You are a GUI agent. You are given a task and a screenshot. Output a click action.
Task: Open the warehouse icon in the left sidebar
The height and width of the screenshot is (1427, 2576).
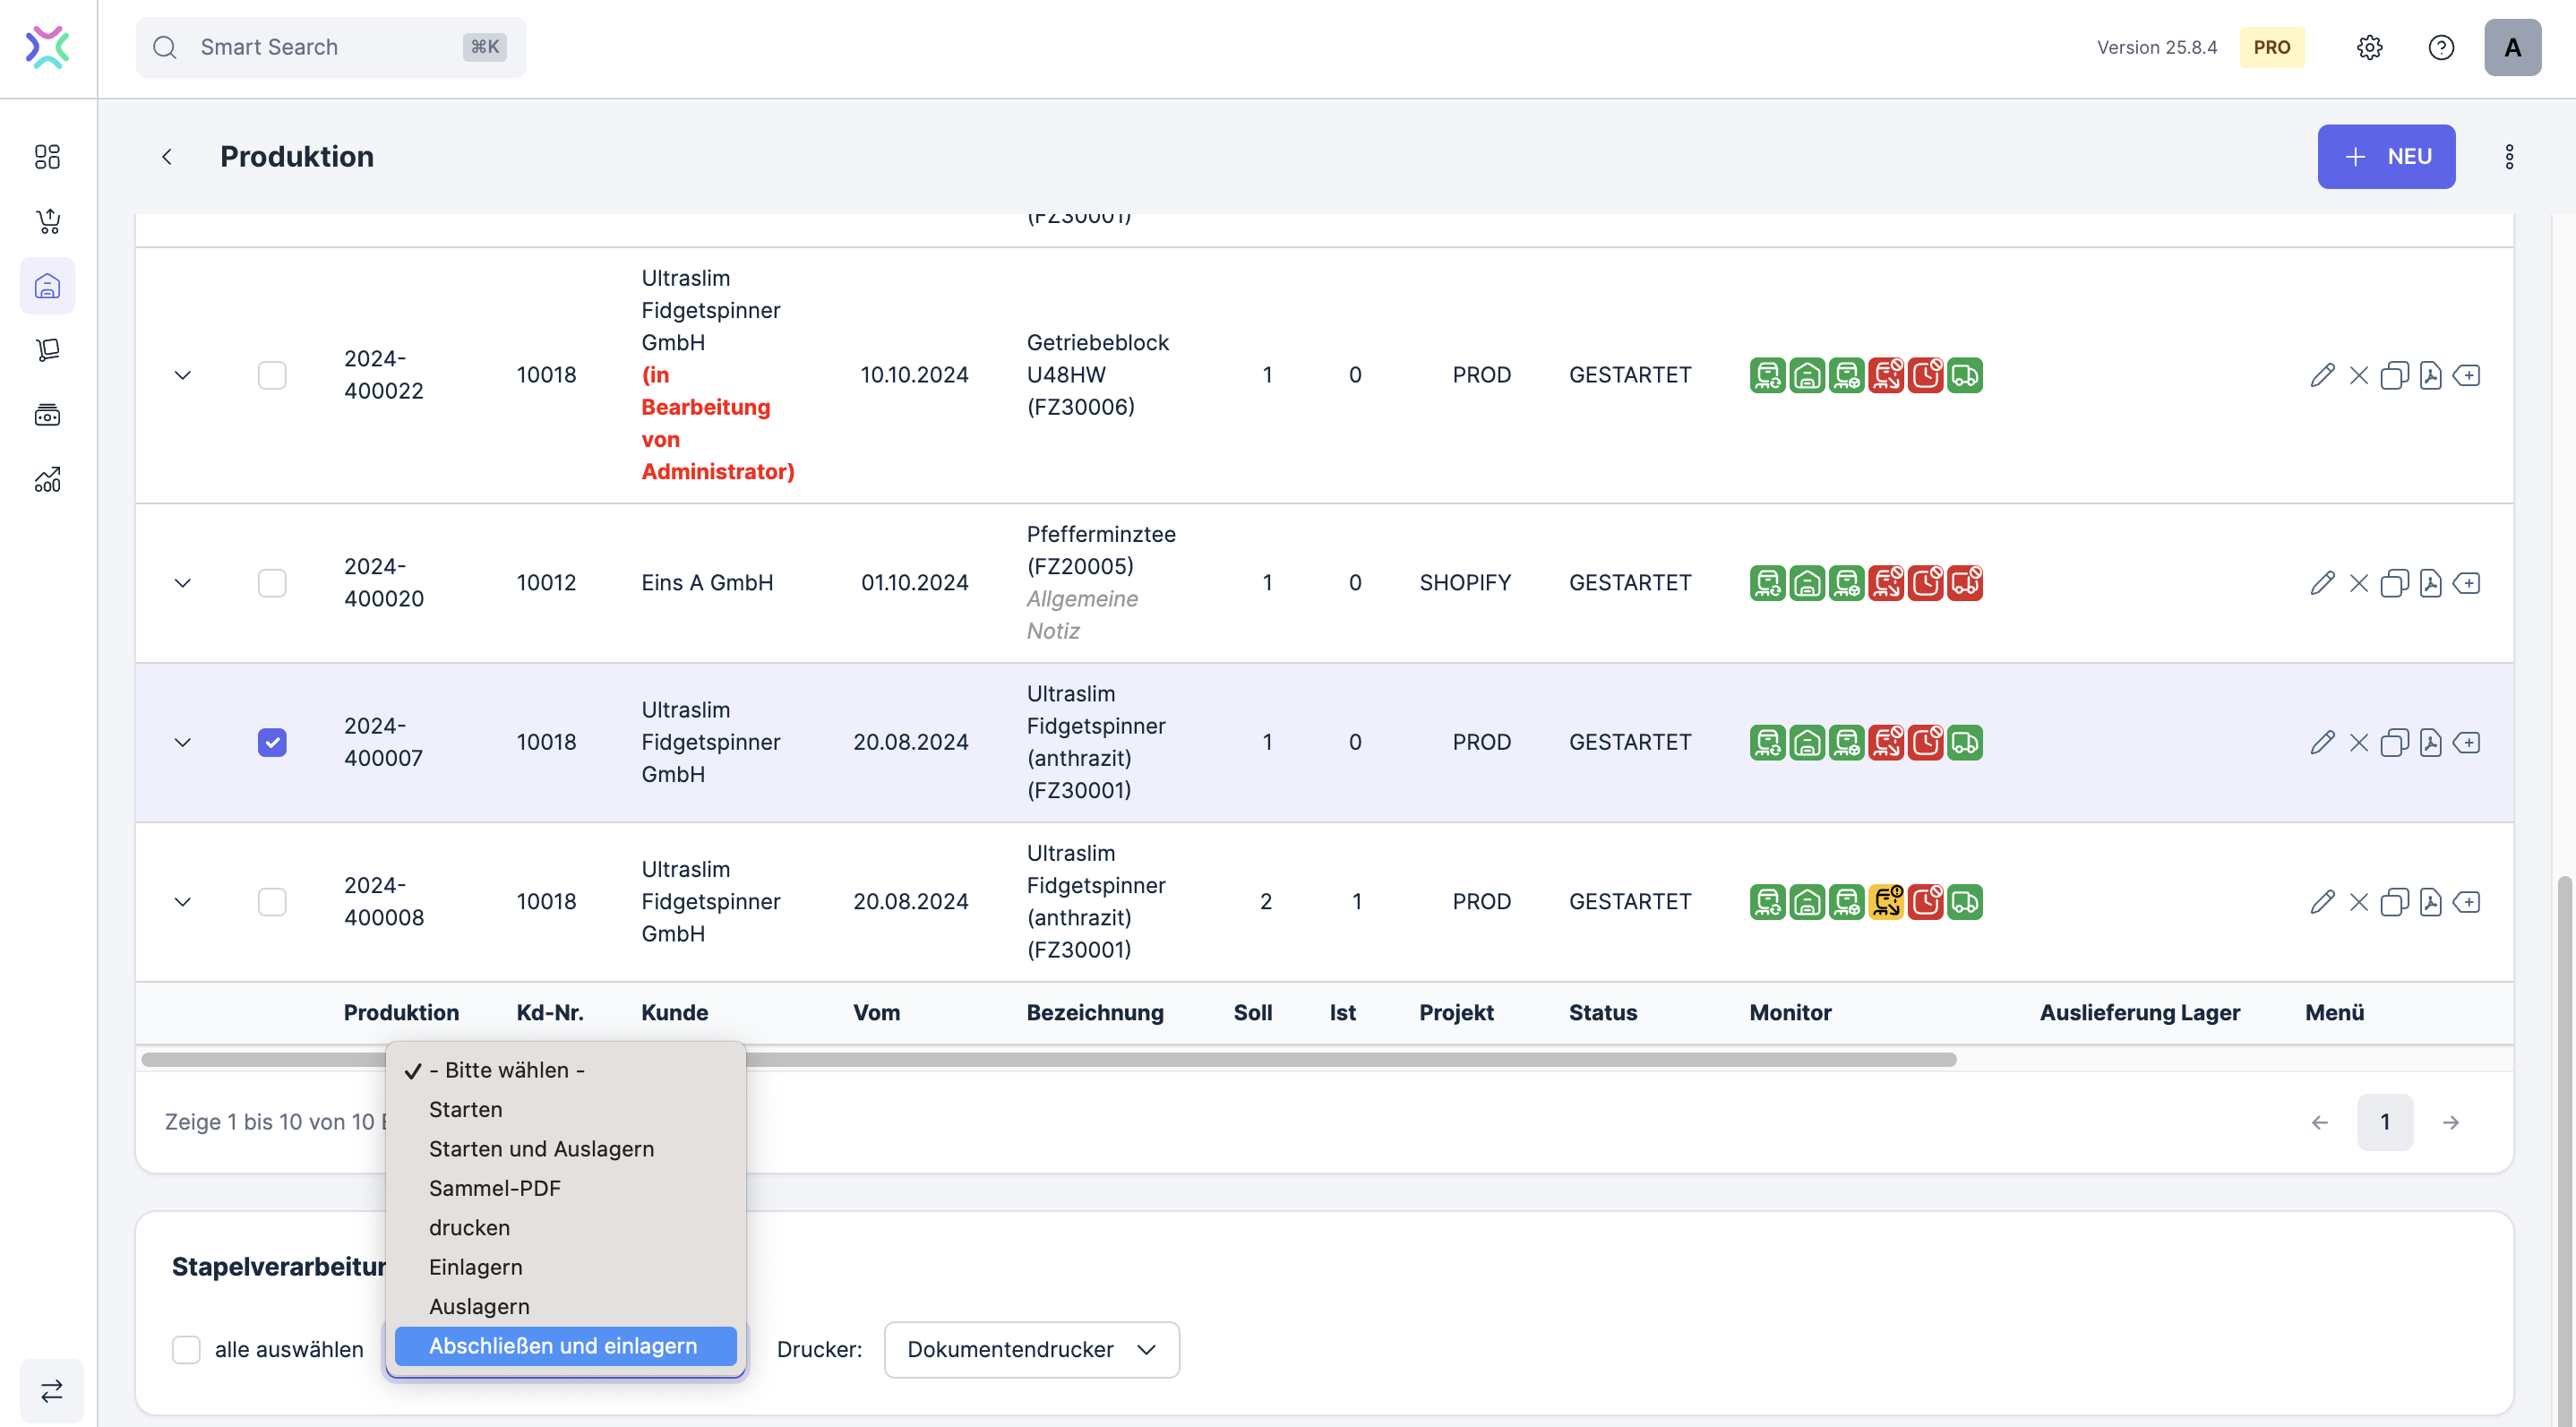(47, 286)
